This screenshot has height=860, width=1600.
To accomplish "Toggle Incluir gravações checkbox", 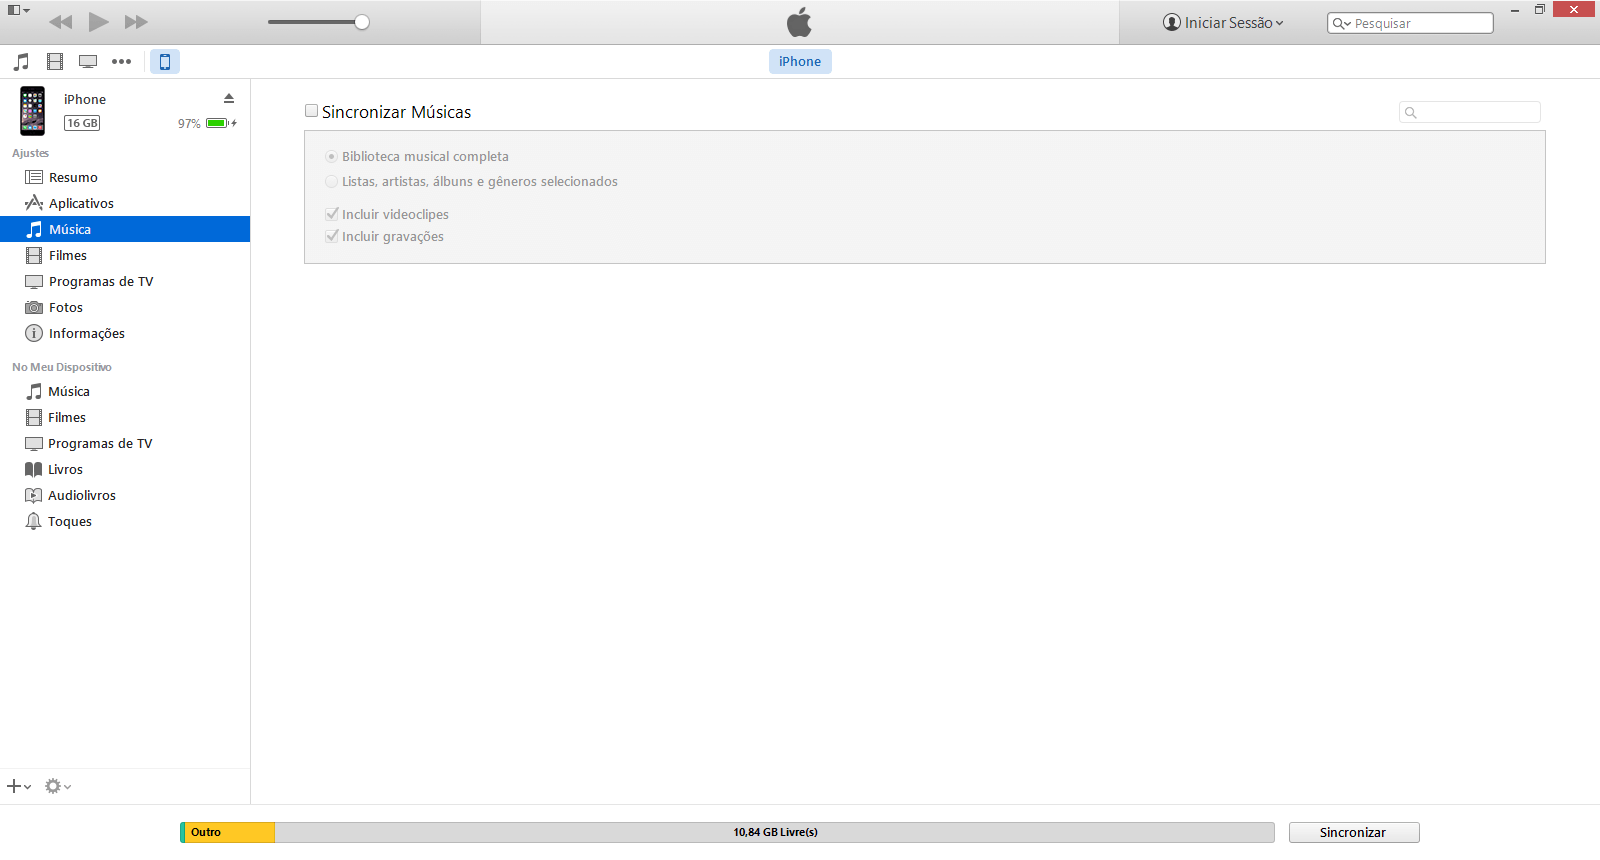I will coord(331,236).
